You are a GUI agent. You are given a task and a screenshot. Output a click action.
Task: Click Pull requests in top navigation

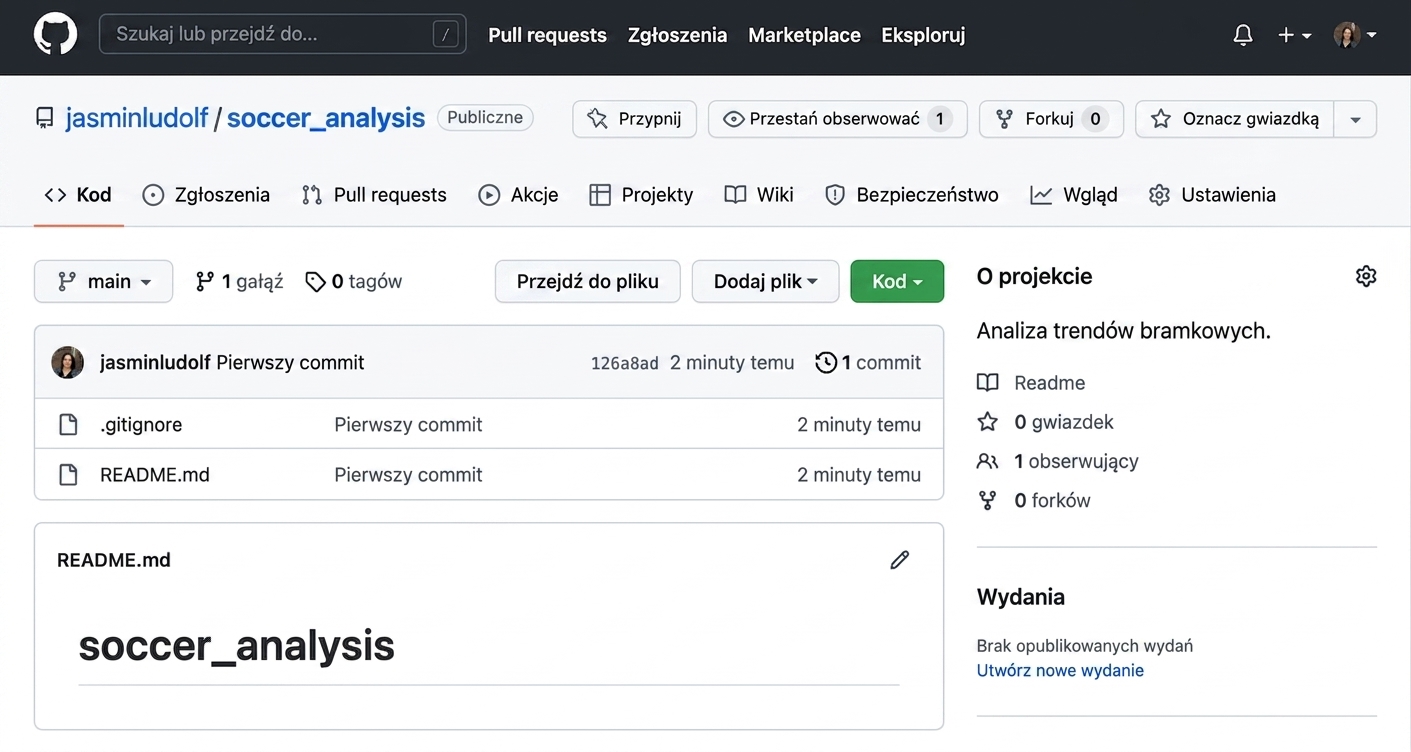click(x=547, y=35)
